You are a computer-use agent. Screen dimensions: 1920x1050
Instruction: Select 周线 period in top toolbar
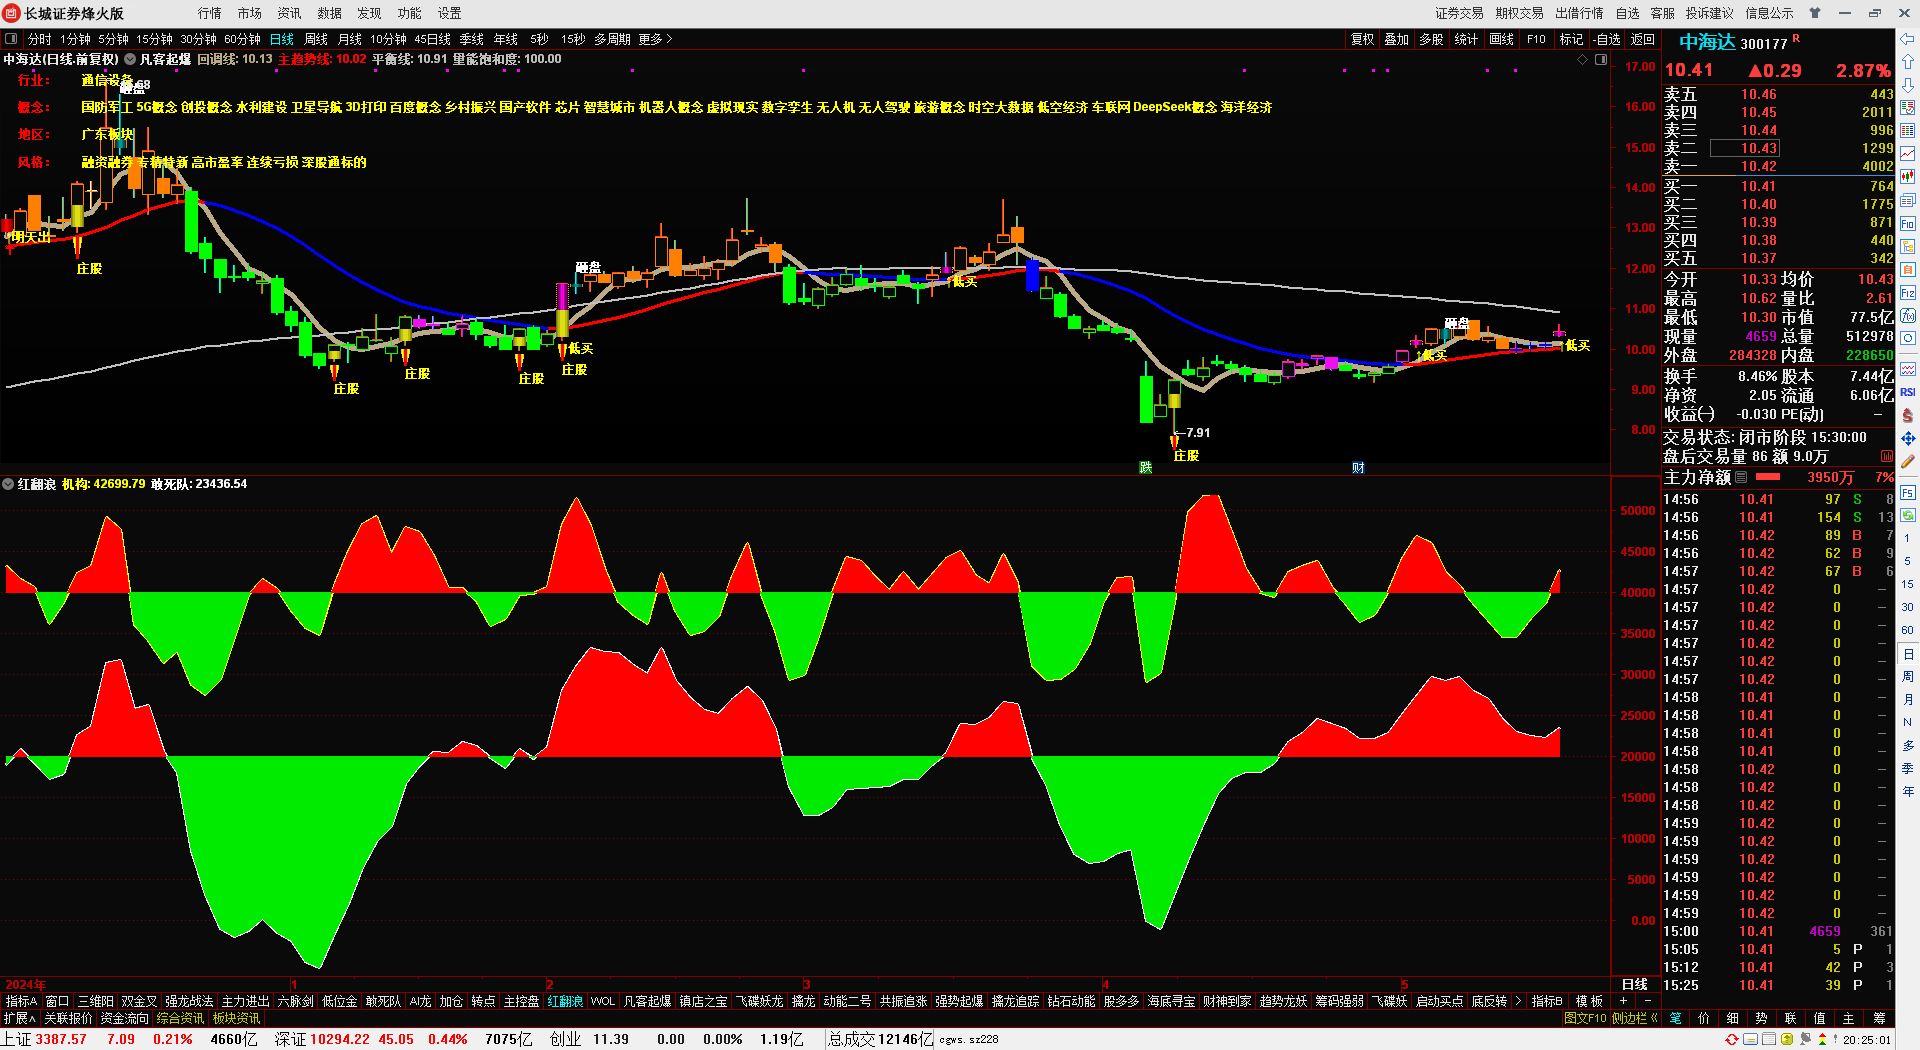[316, 39]
